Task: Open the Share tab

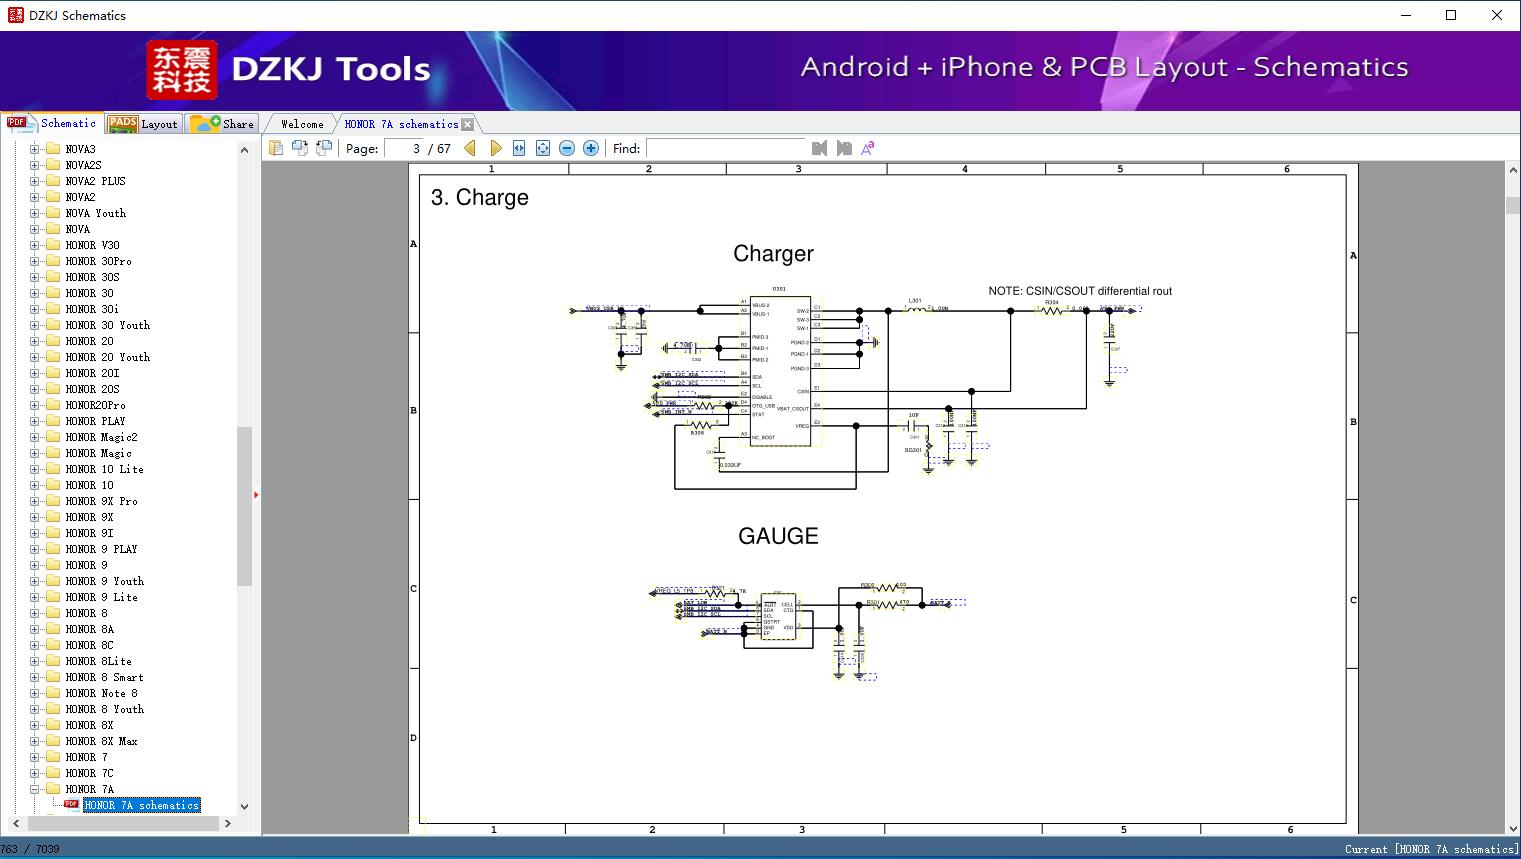Action: (222, 124)
